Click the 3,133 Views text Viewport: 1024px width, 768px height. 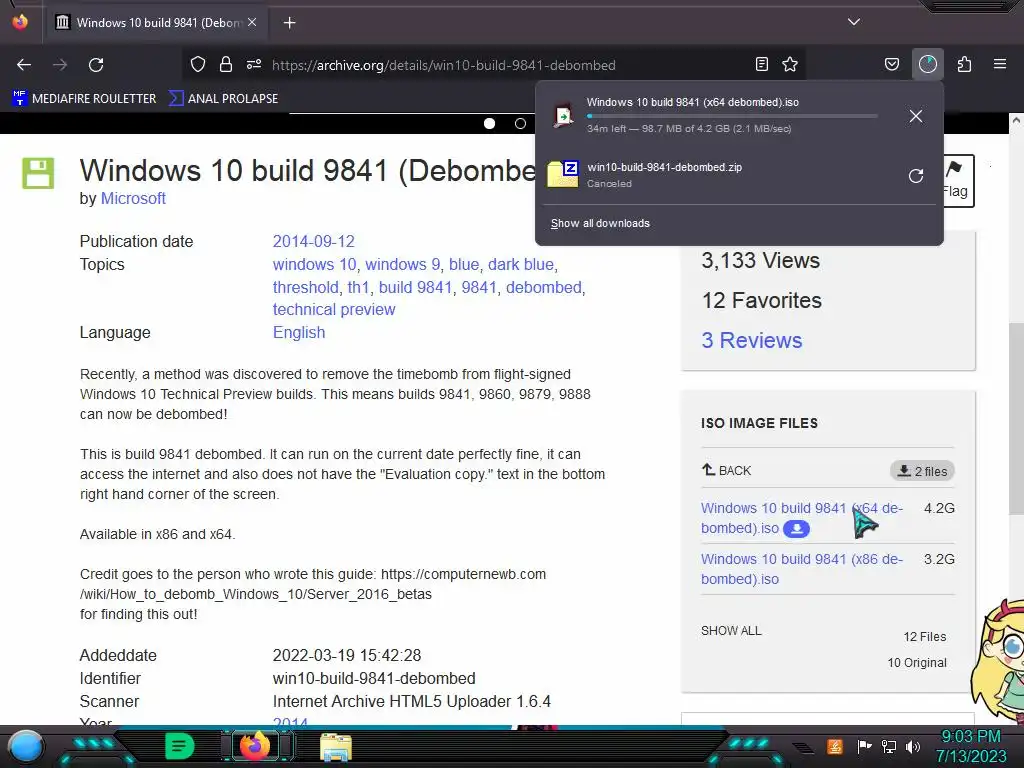pyautogui.click(x=760, y=261)
